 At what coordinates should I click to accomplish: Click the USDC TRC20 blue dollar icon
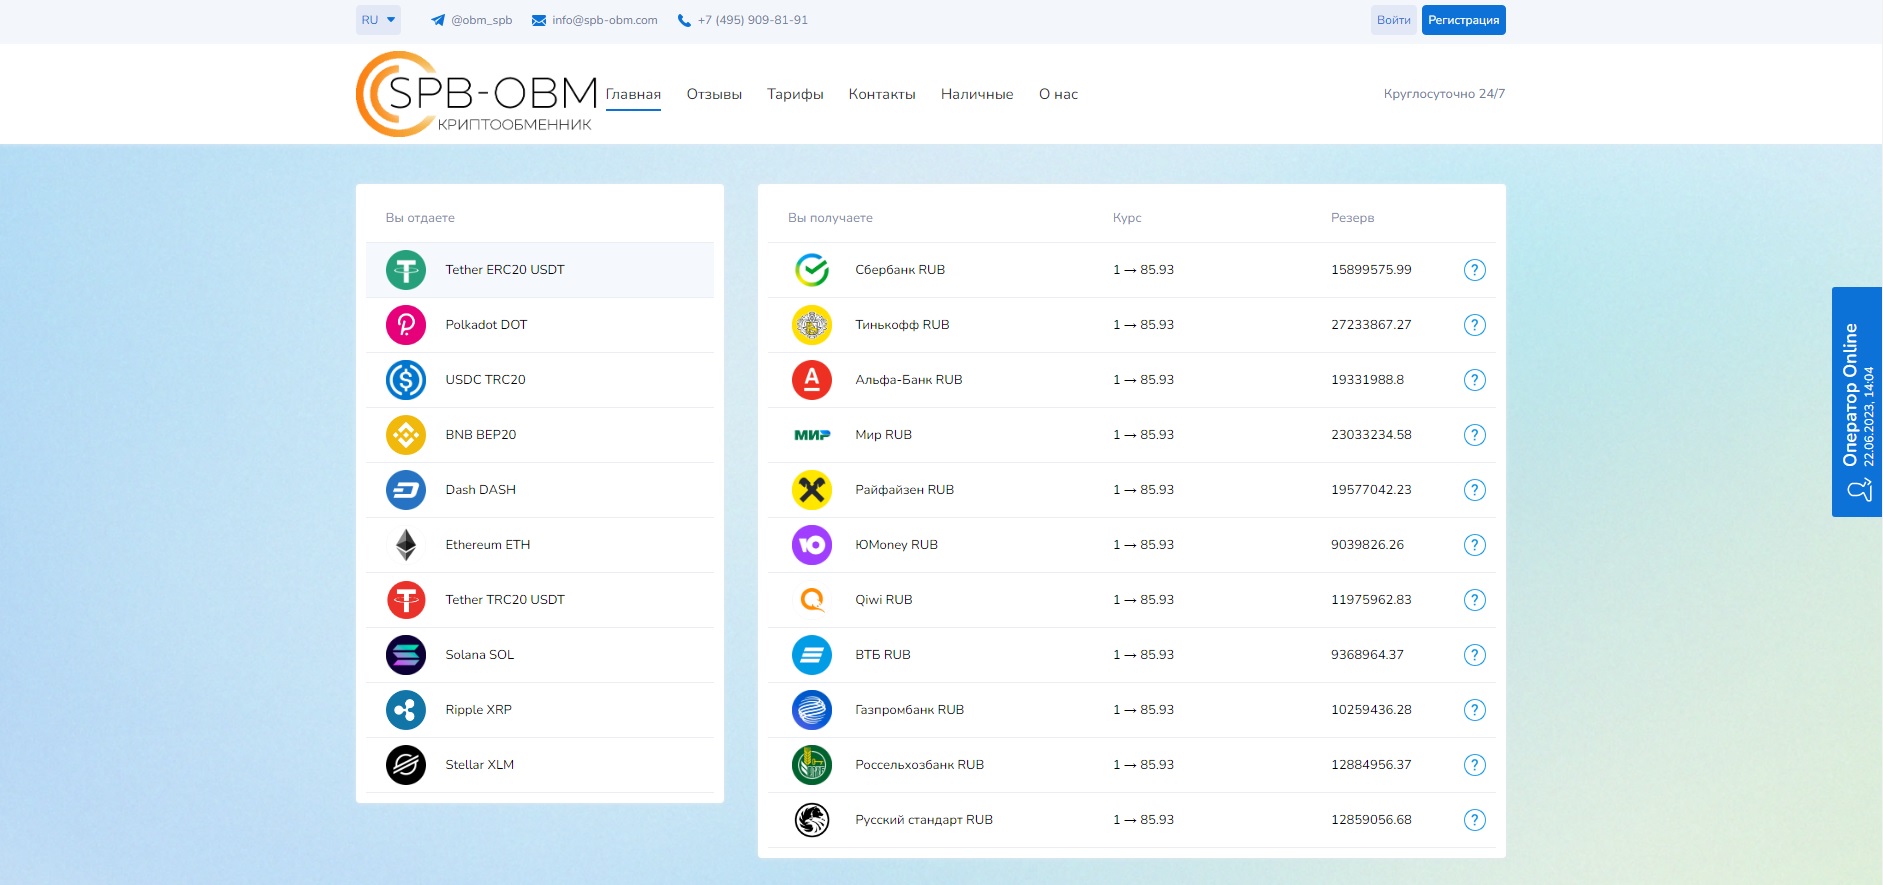[406, 380]
